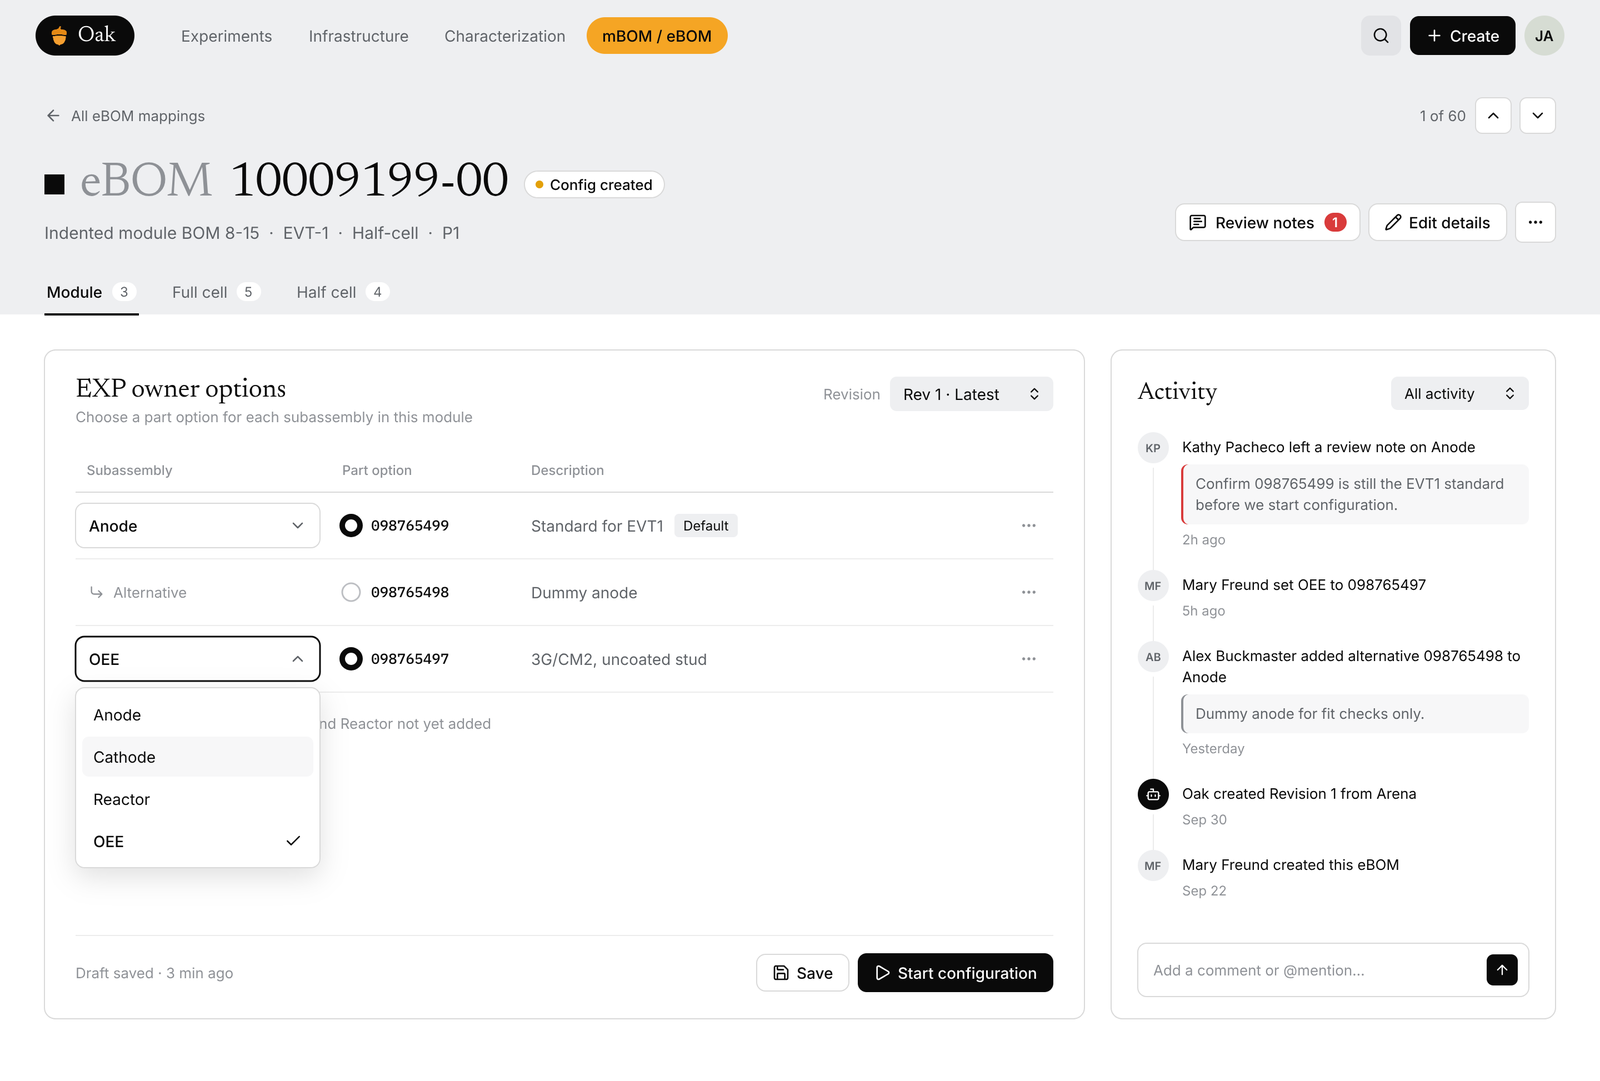The height and width of the screenshot is (1081, 1600).
Task: Go to next eBOM with down chevron
Action: [x=1538, y=116]
